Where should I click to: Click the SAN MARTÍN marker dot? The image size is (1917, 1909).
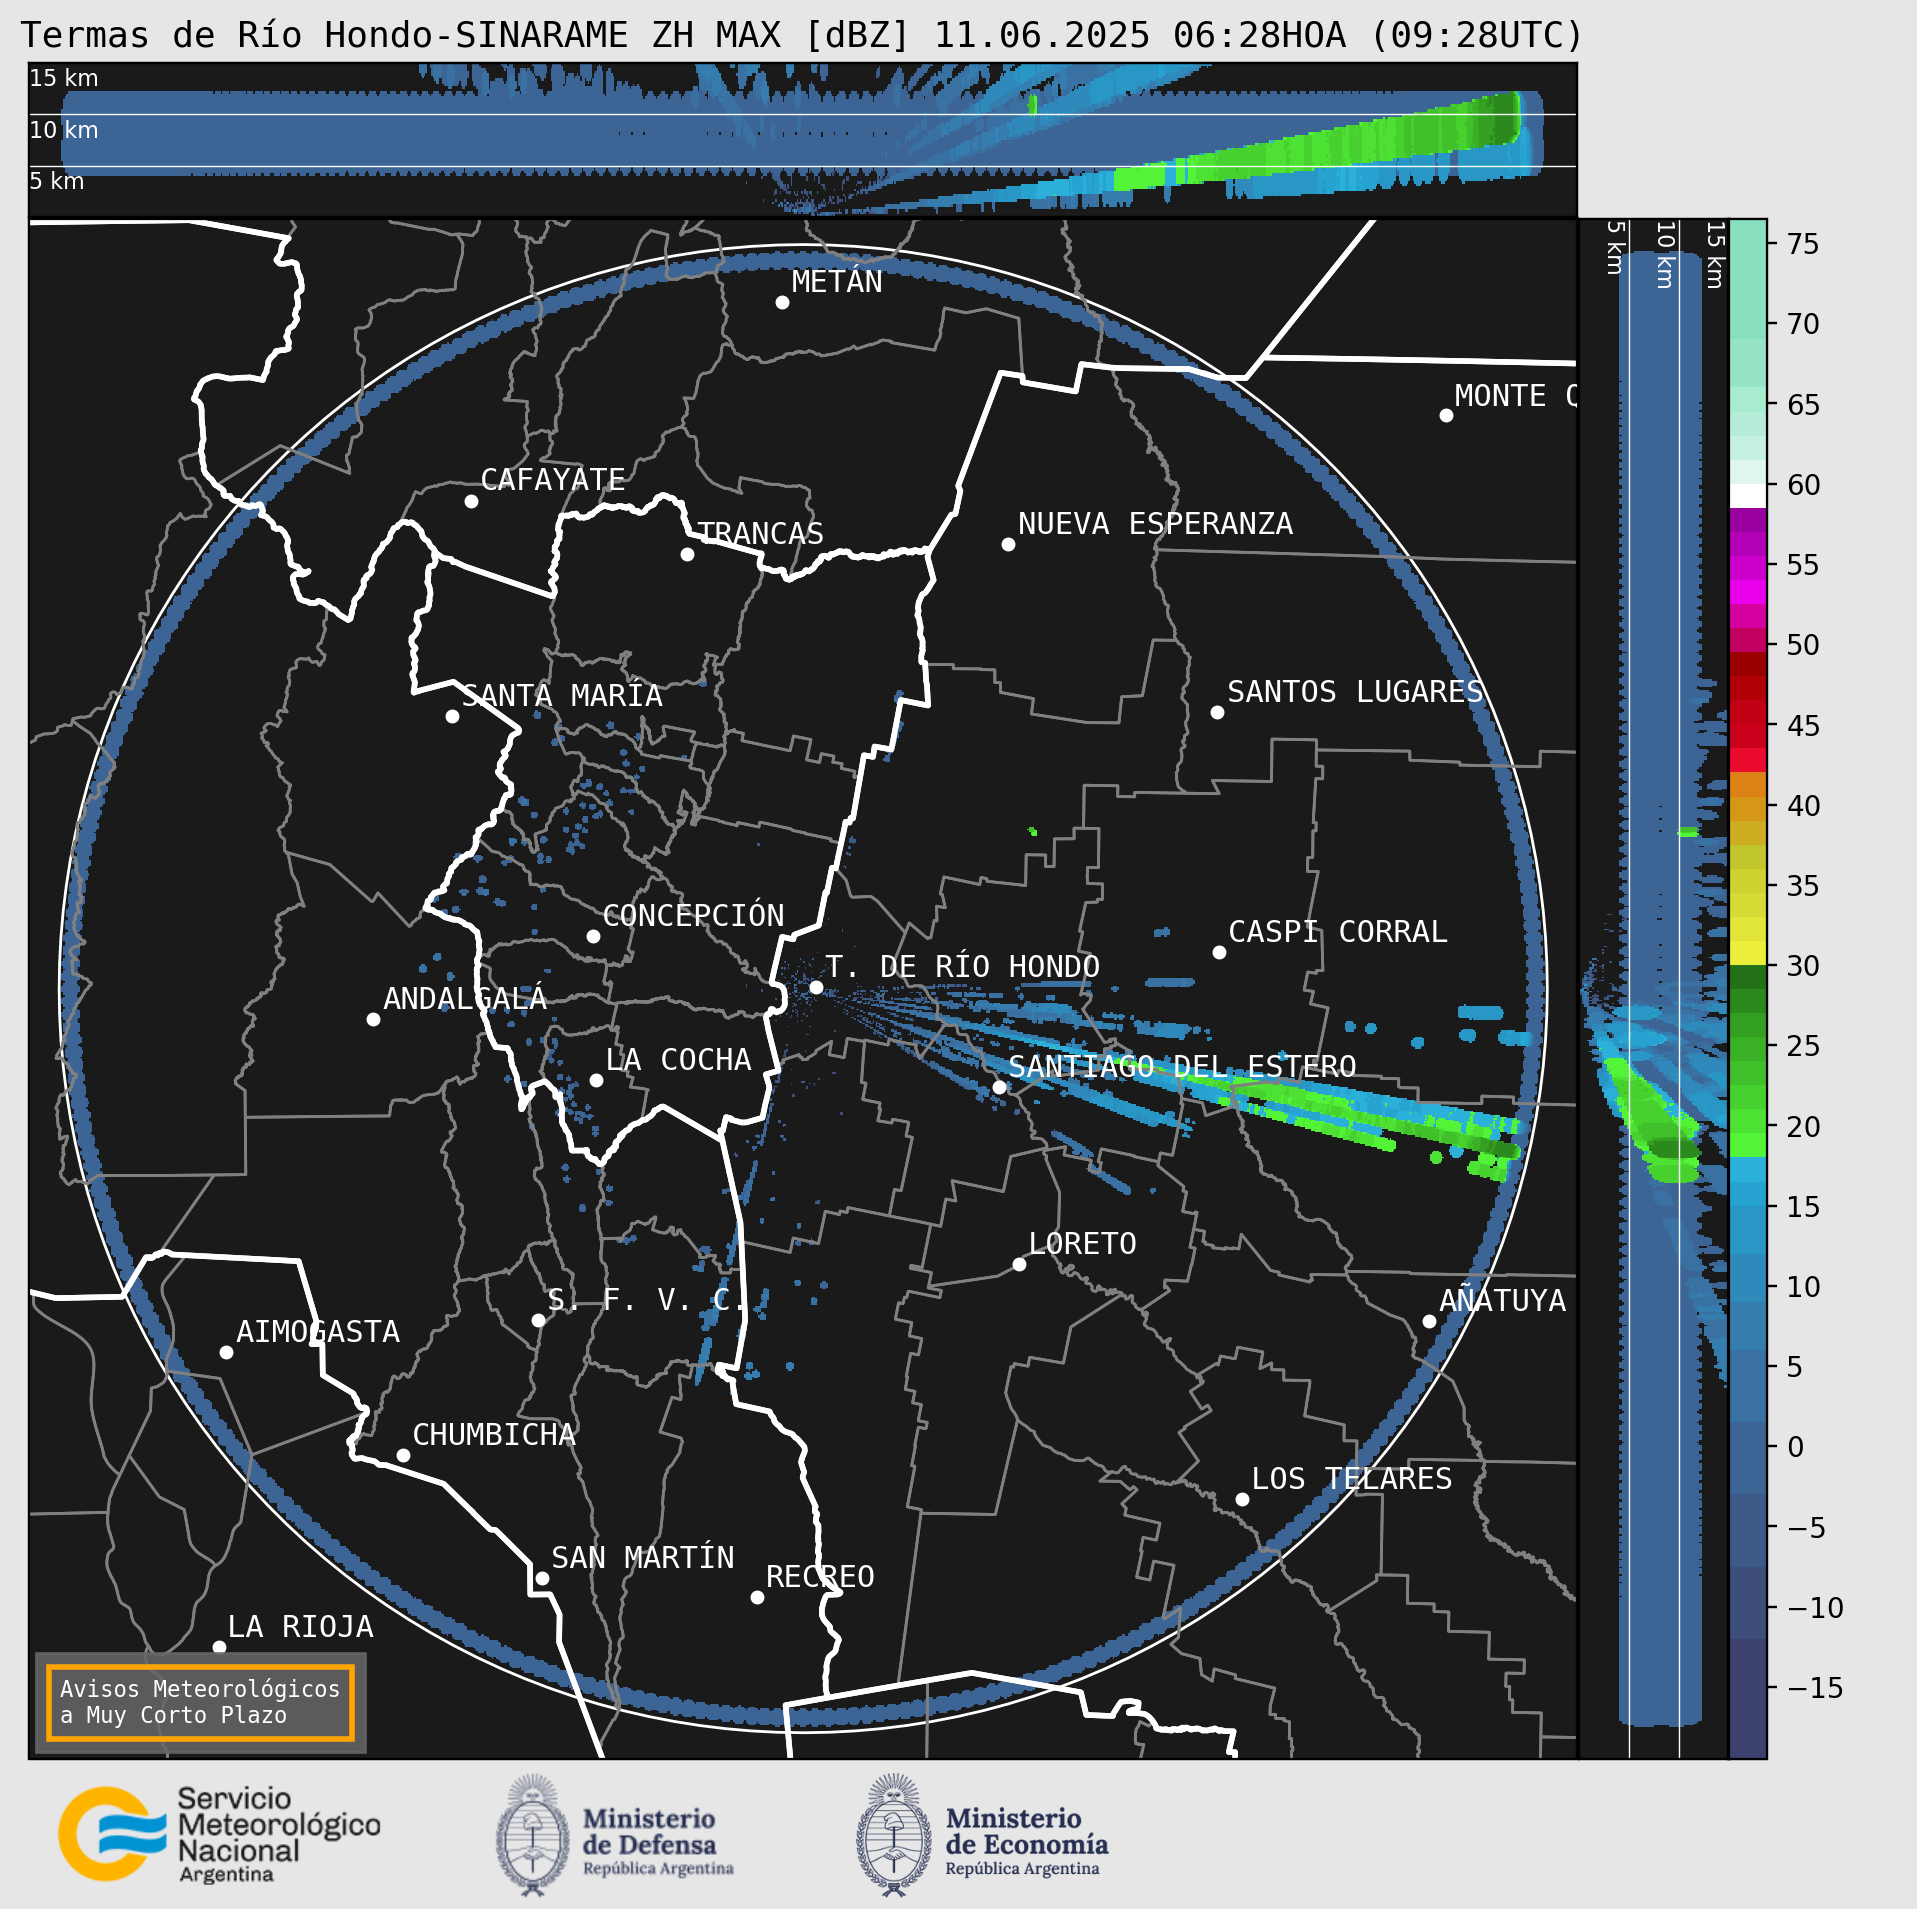(542, 1579)
